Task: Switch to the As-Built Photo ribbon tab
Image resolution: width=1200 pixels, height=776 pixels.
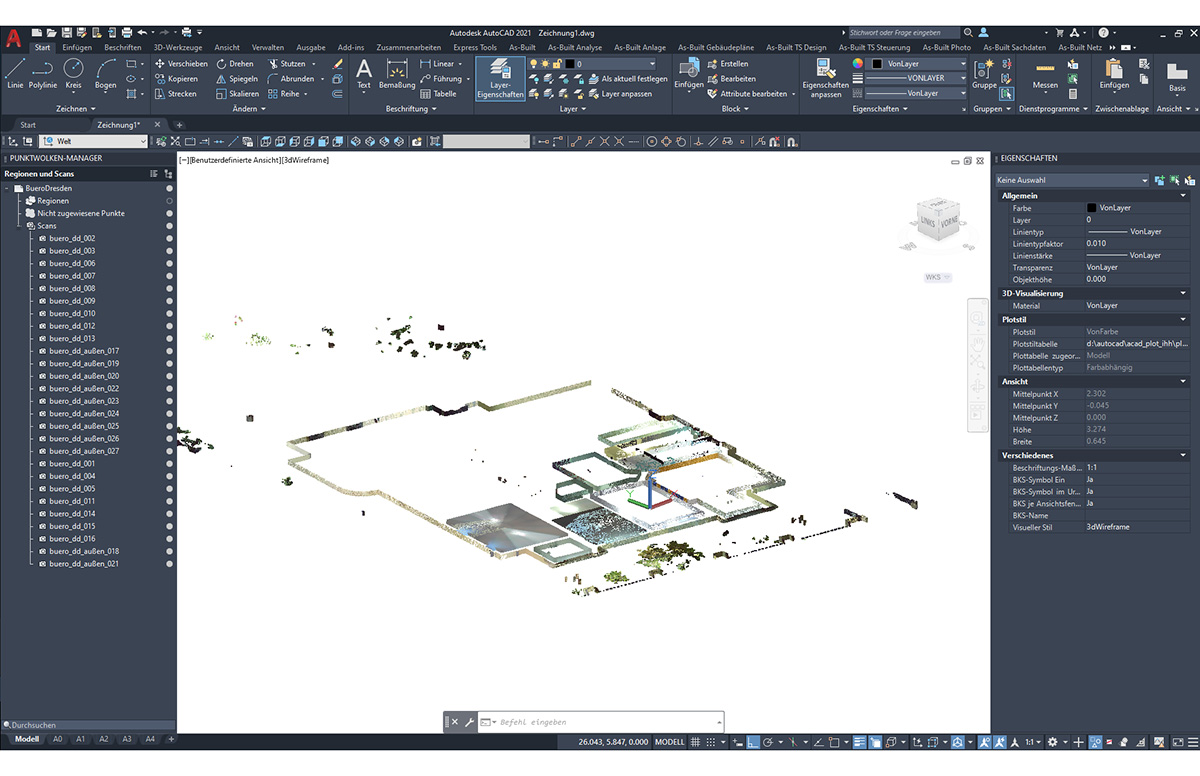Action: [946, 46]
